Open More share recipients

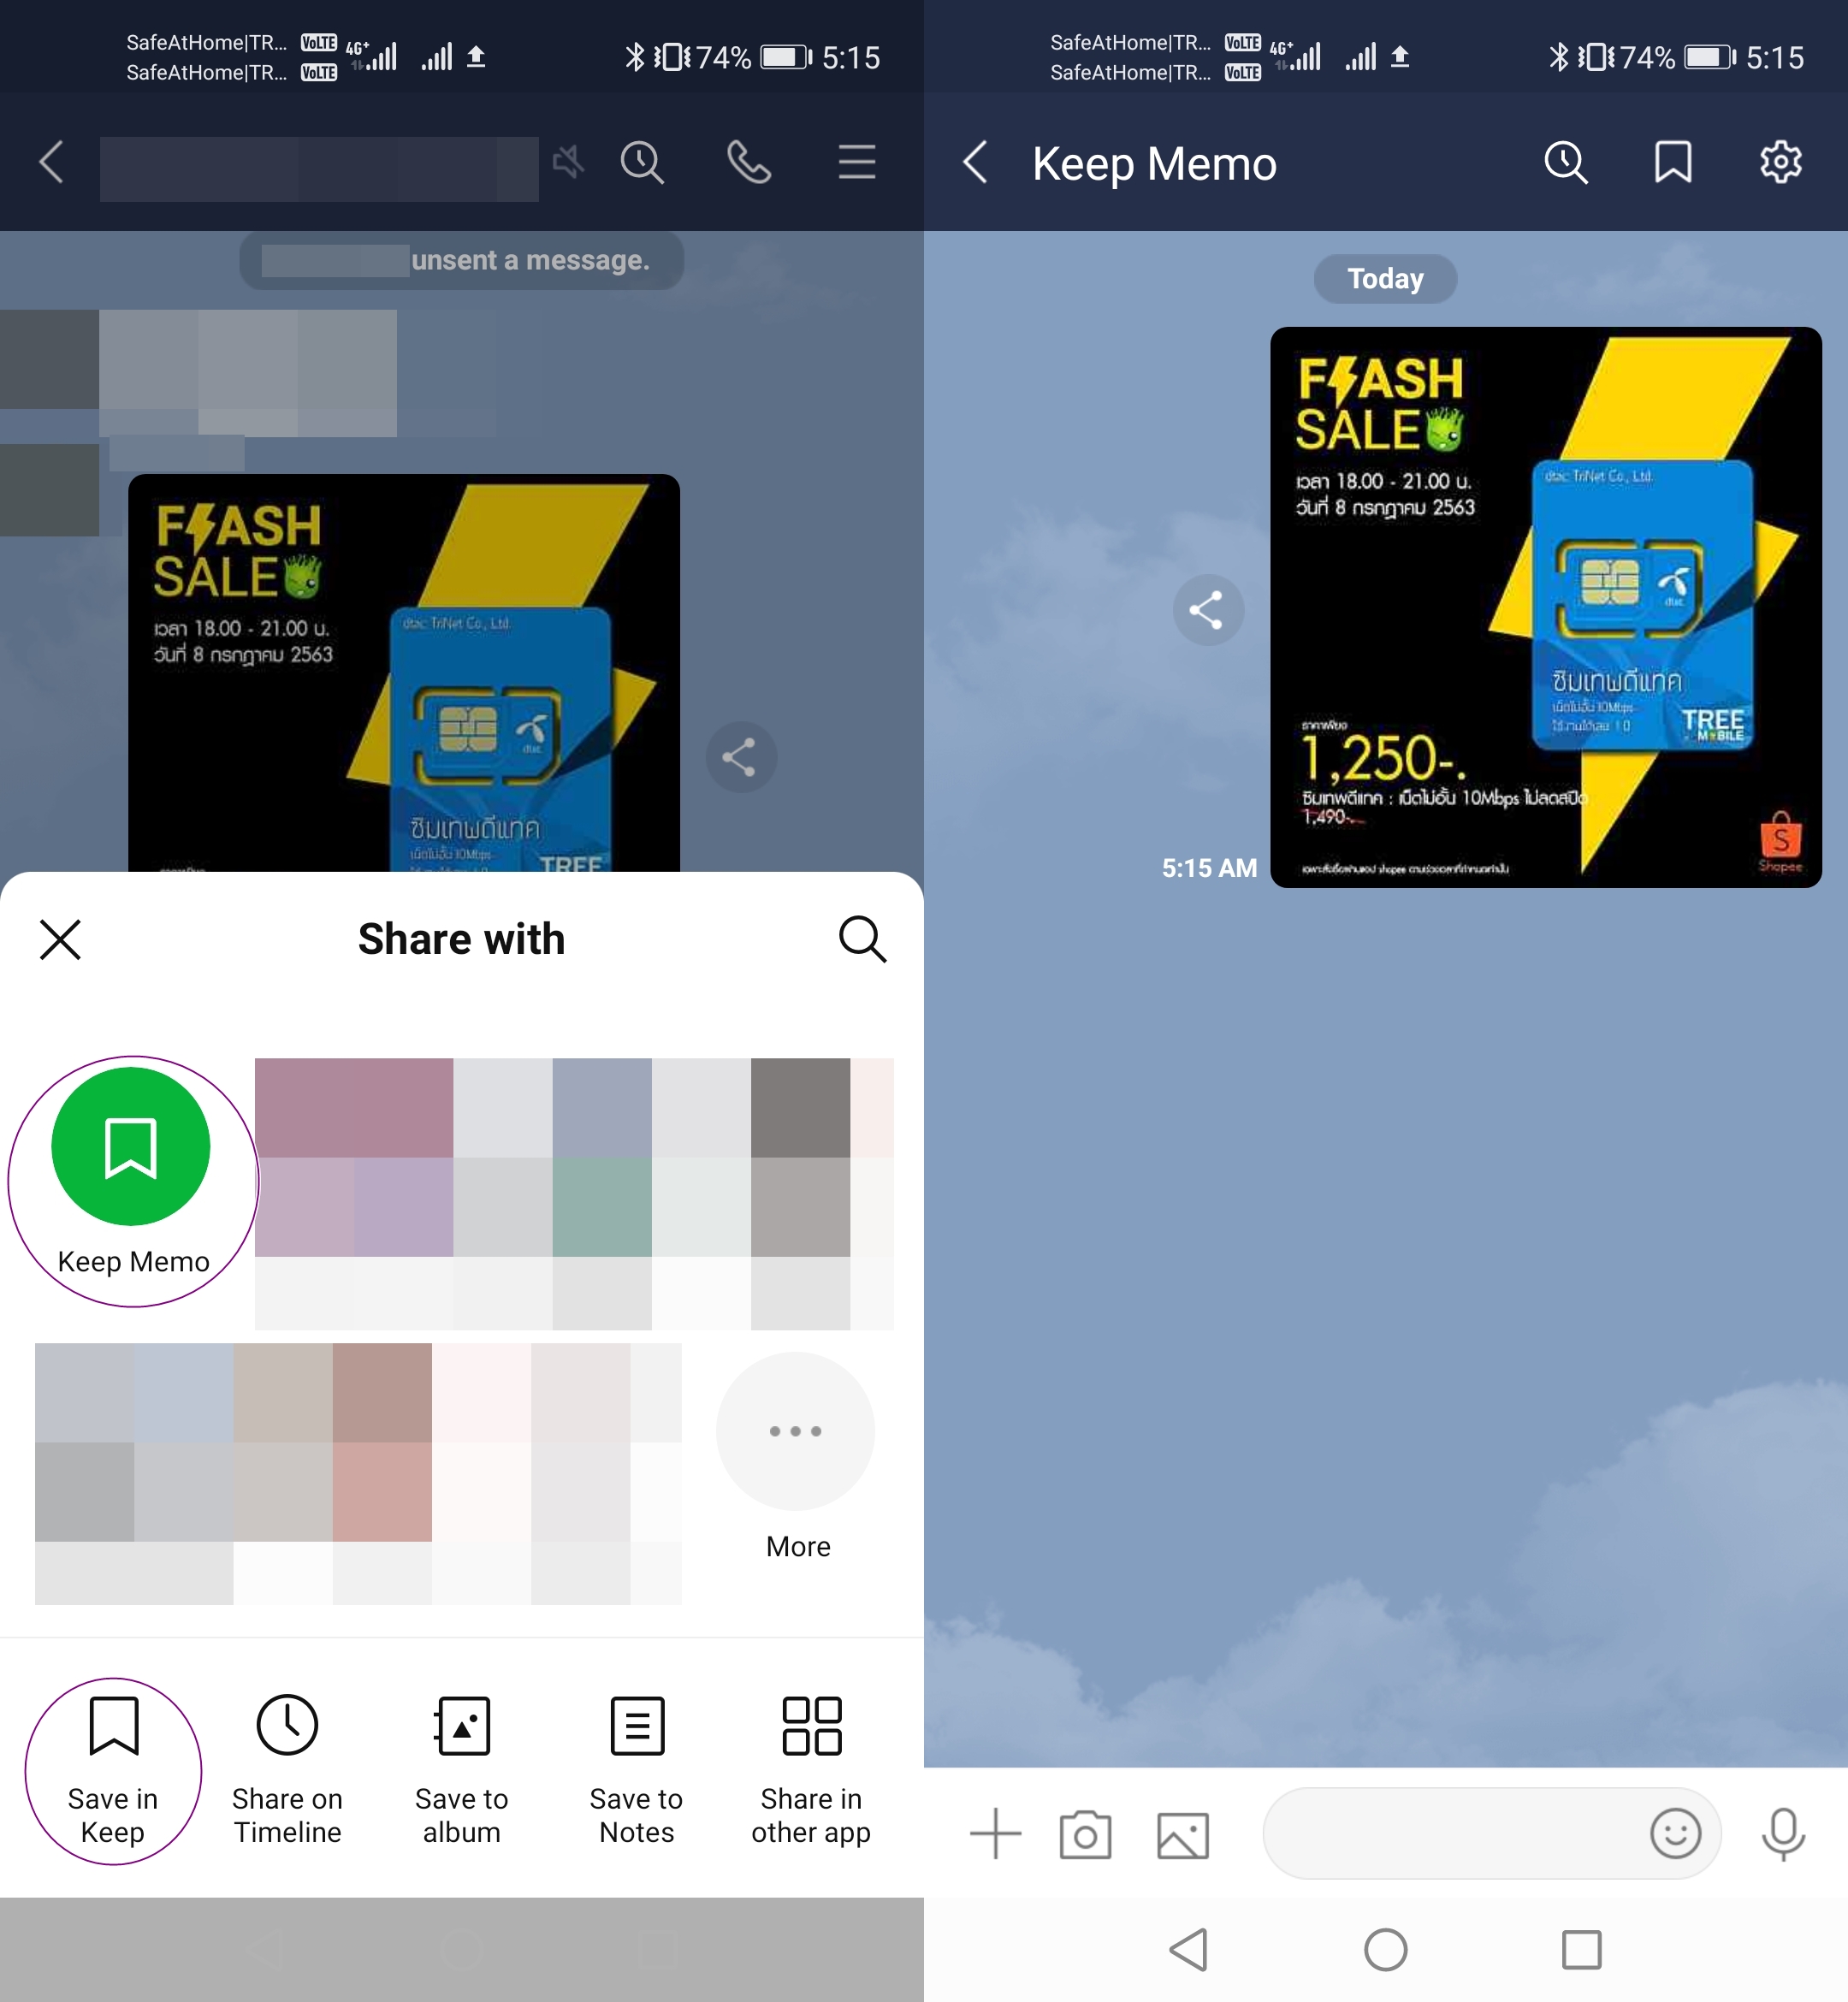pos(796,1456)
